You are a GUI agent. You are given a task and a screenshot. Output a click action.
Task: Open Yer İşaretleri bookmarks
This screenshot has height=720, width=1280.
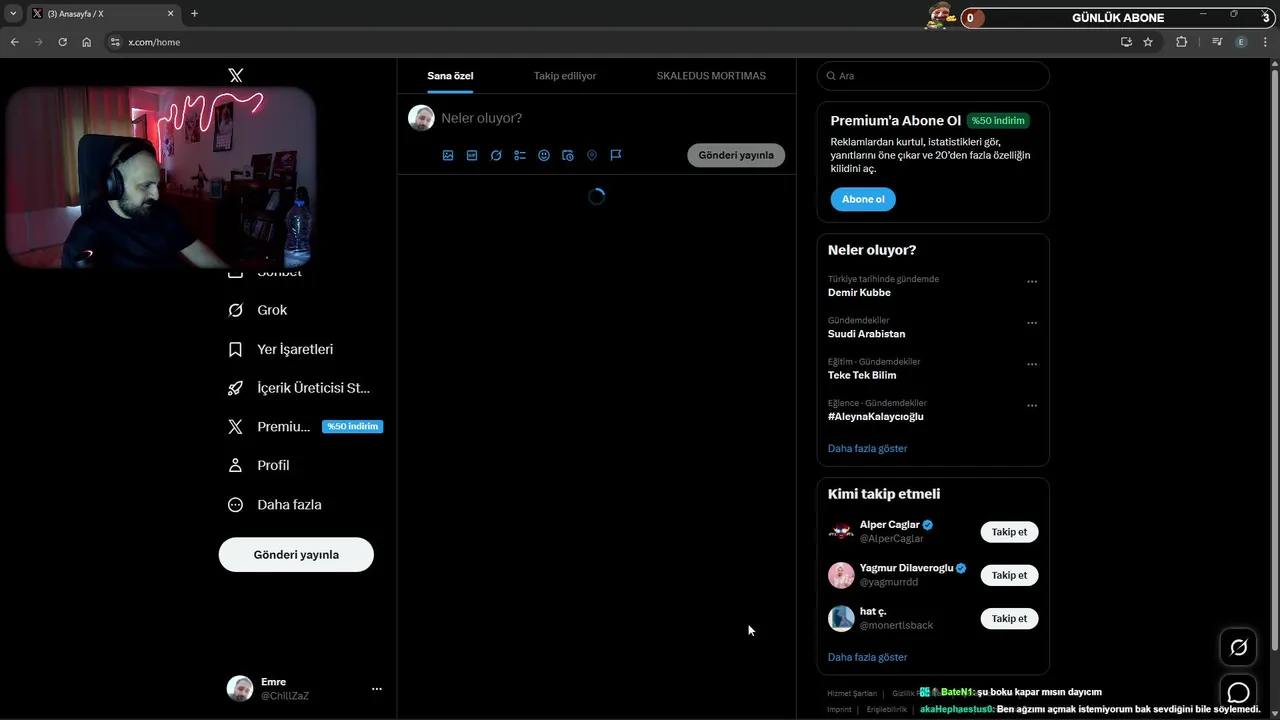(x=281, y=349)
